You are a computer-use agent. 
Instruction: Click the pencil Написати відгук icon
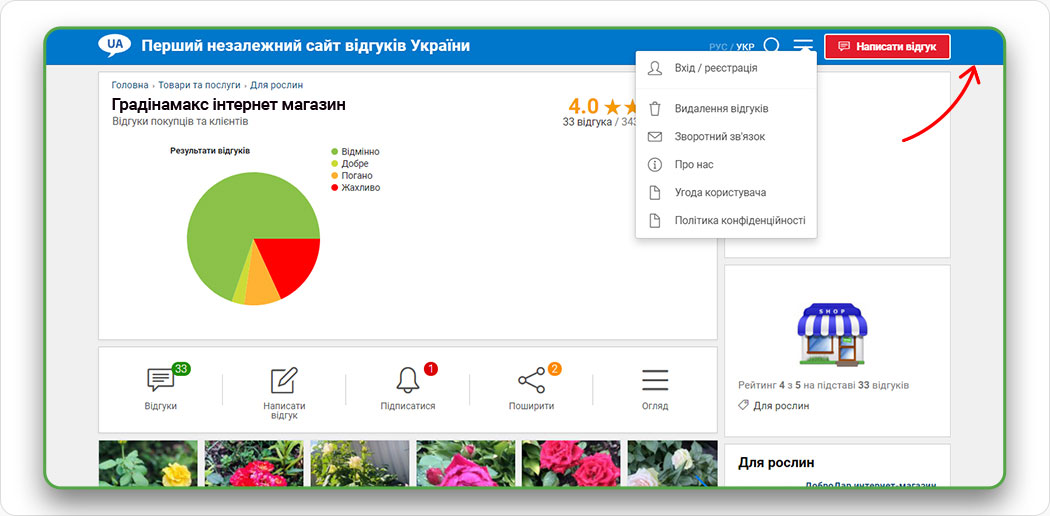coord(284,381)
